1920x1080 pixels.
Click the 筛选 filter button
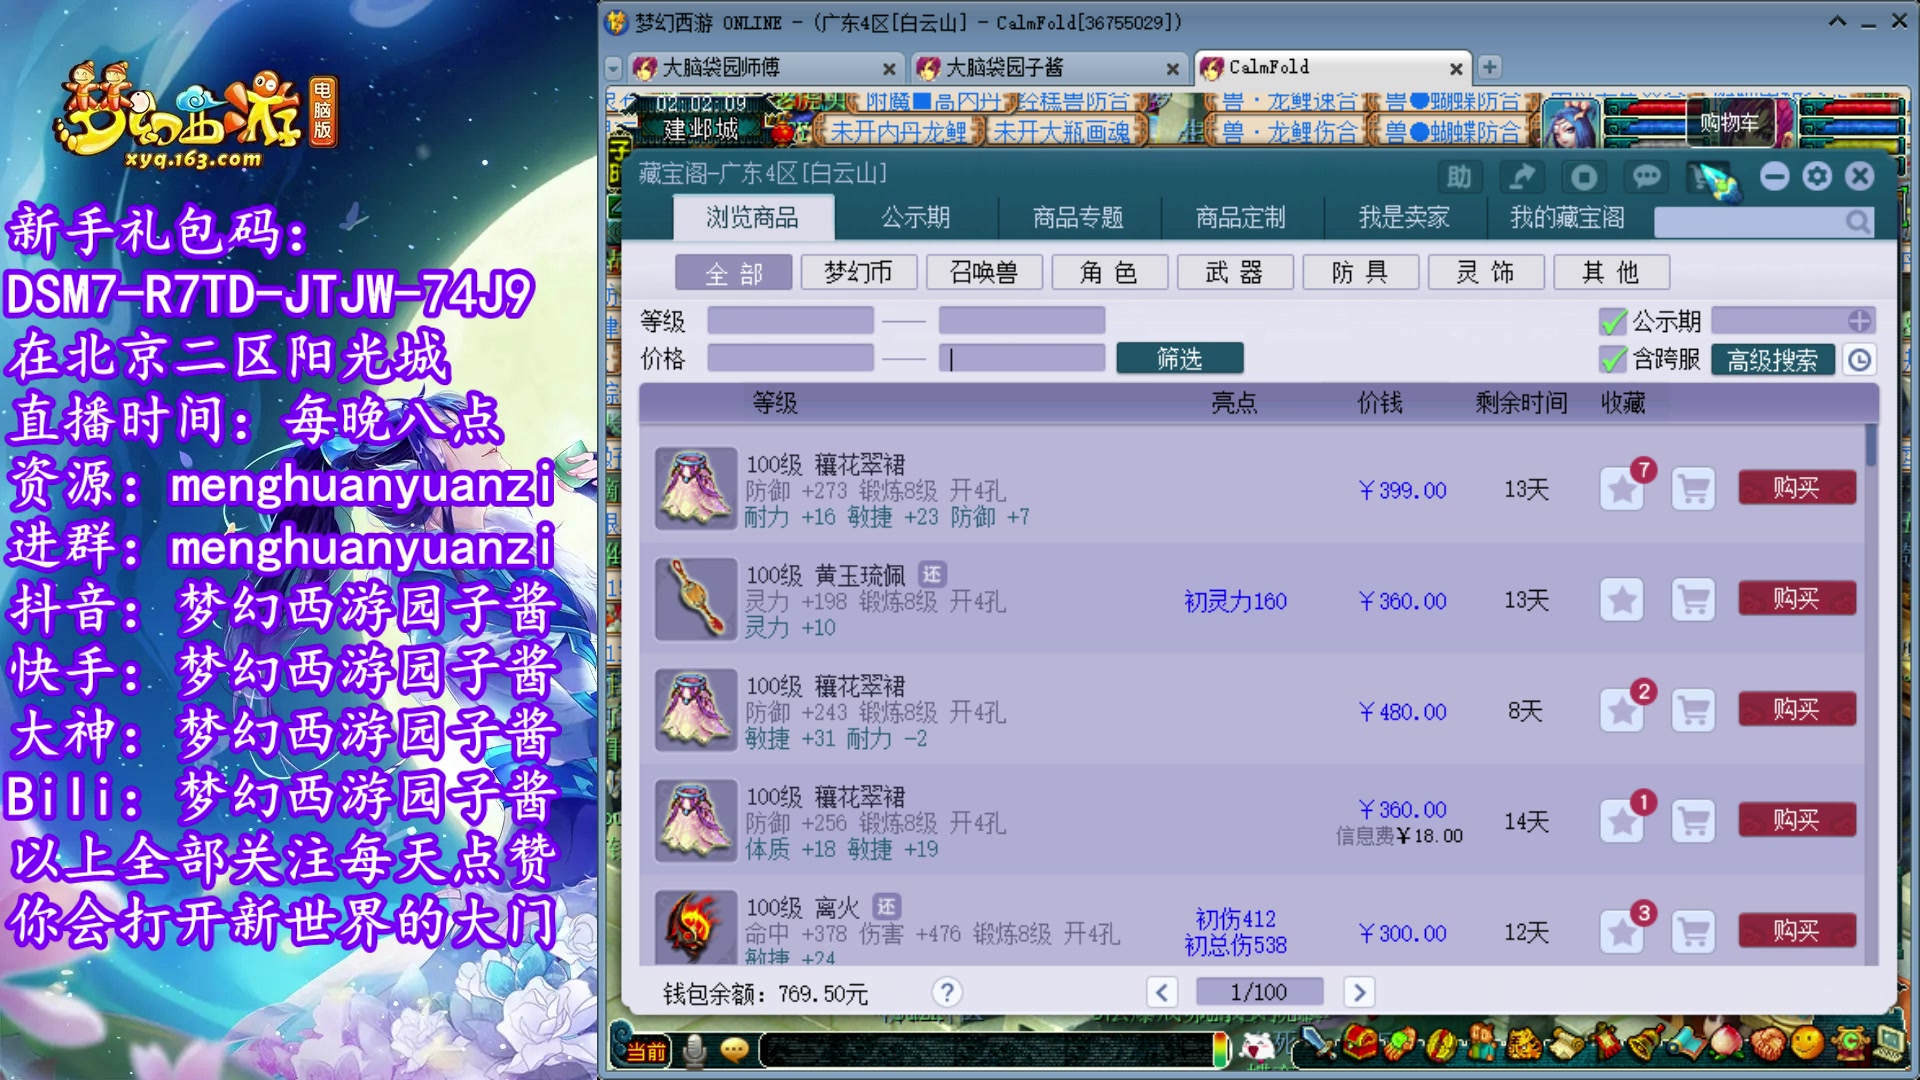(1180, 358)
